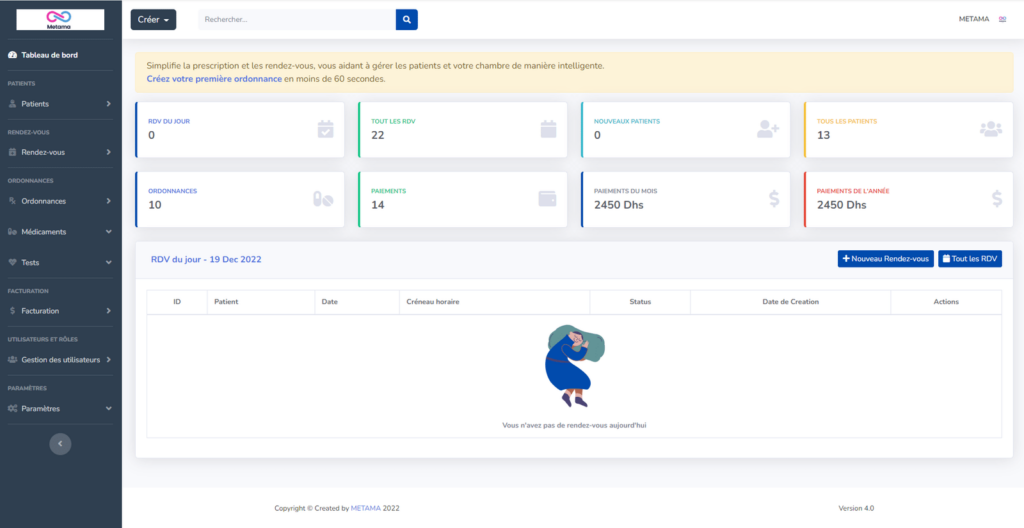Click the dollar icon on Paiements de l'année card

tap(997, 199)
